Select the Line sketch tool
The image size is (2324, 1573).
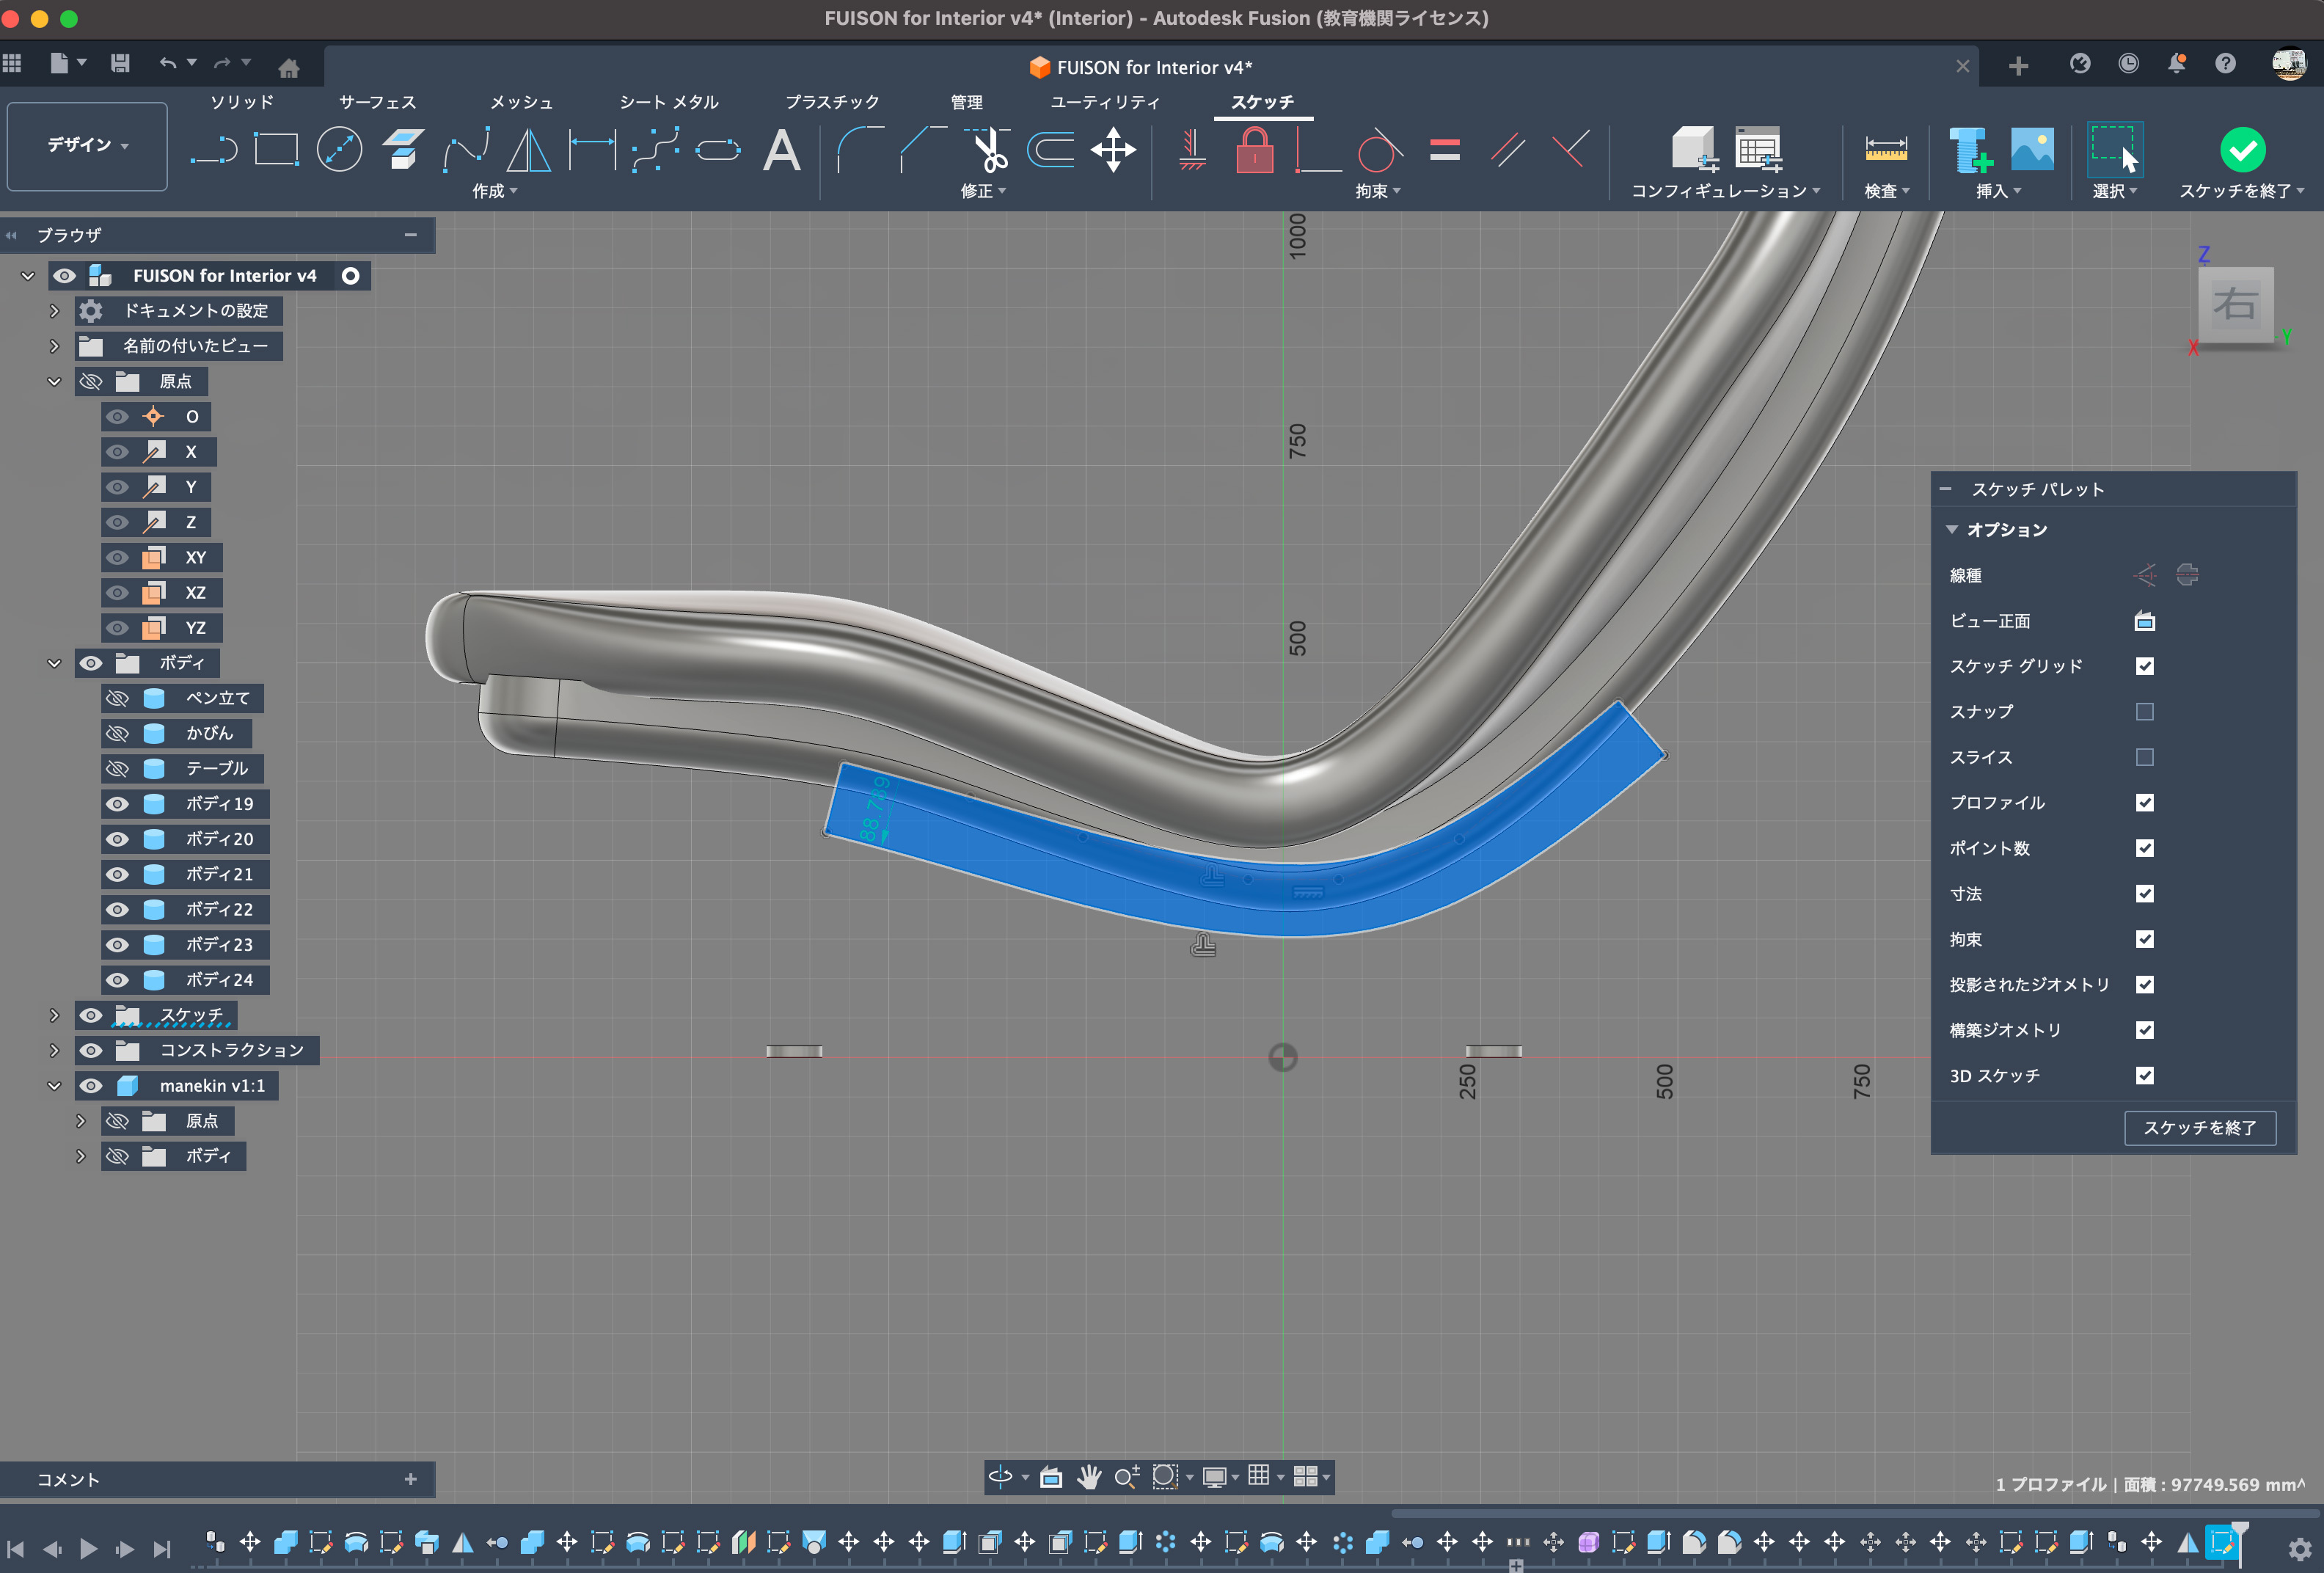coord(214,151)
